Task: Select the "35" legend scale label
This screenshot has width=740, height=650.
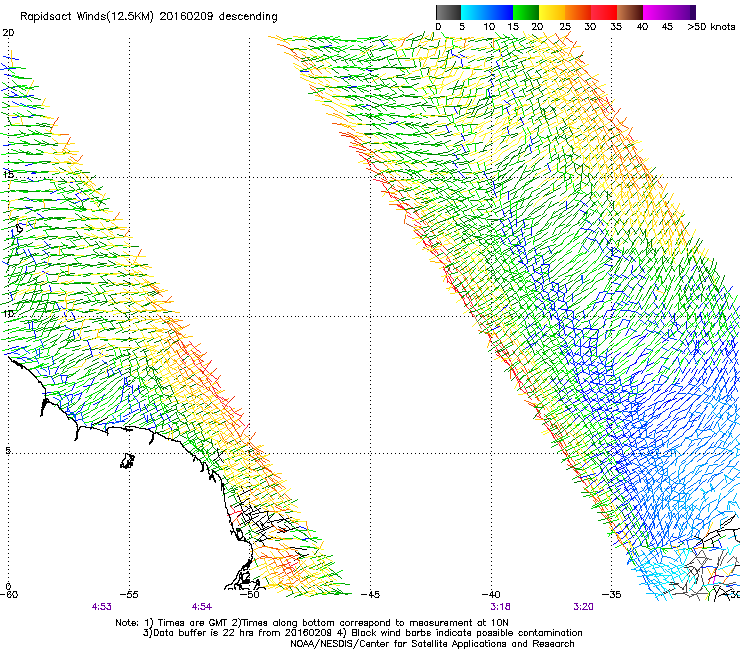Action: (616, 27)
